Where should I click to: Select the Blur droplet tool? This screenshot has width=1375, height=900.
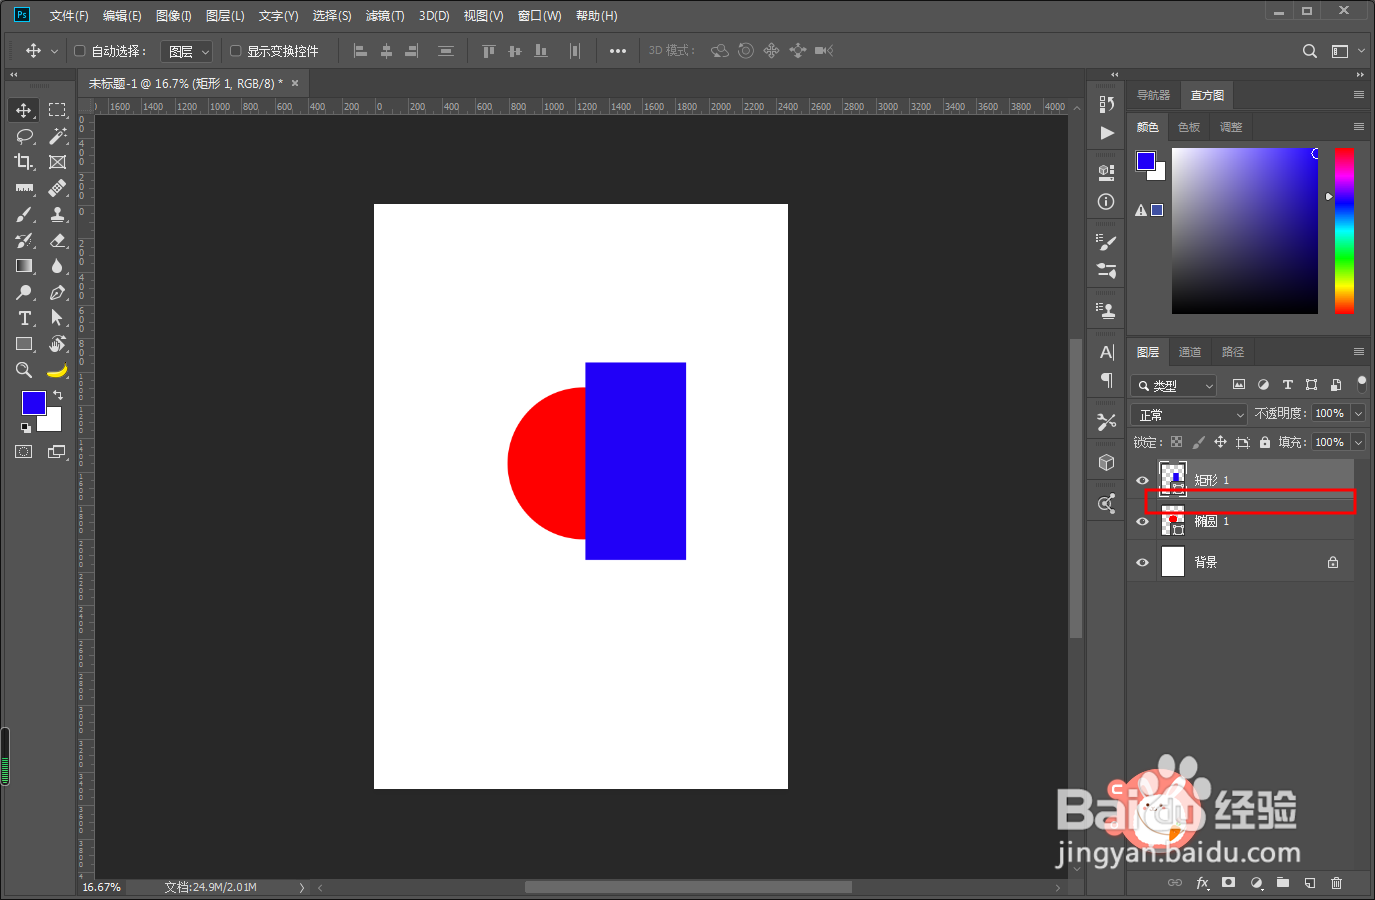point(57,266)
